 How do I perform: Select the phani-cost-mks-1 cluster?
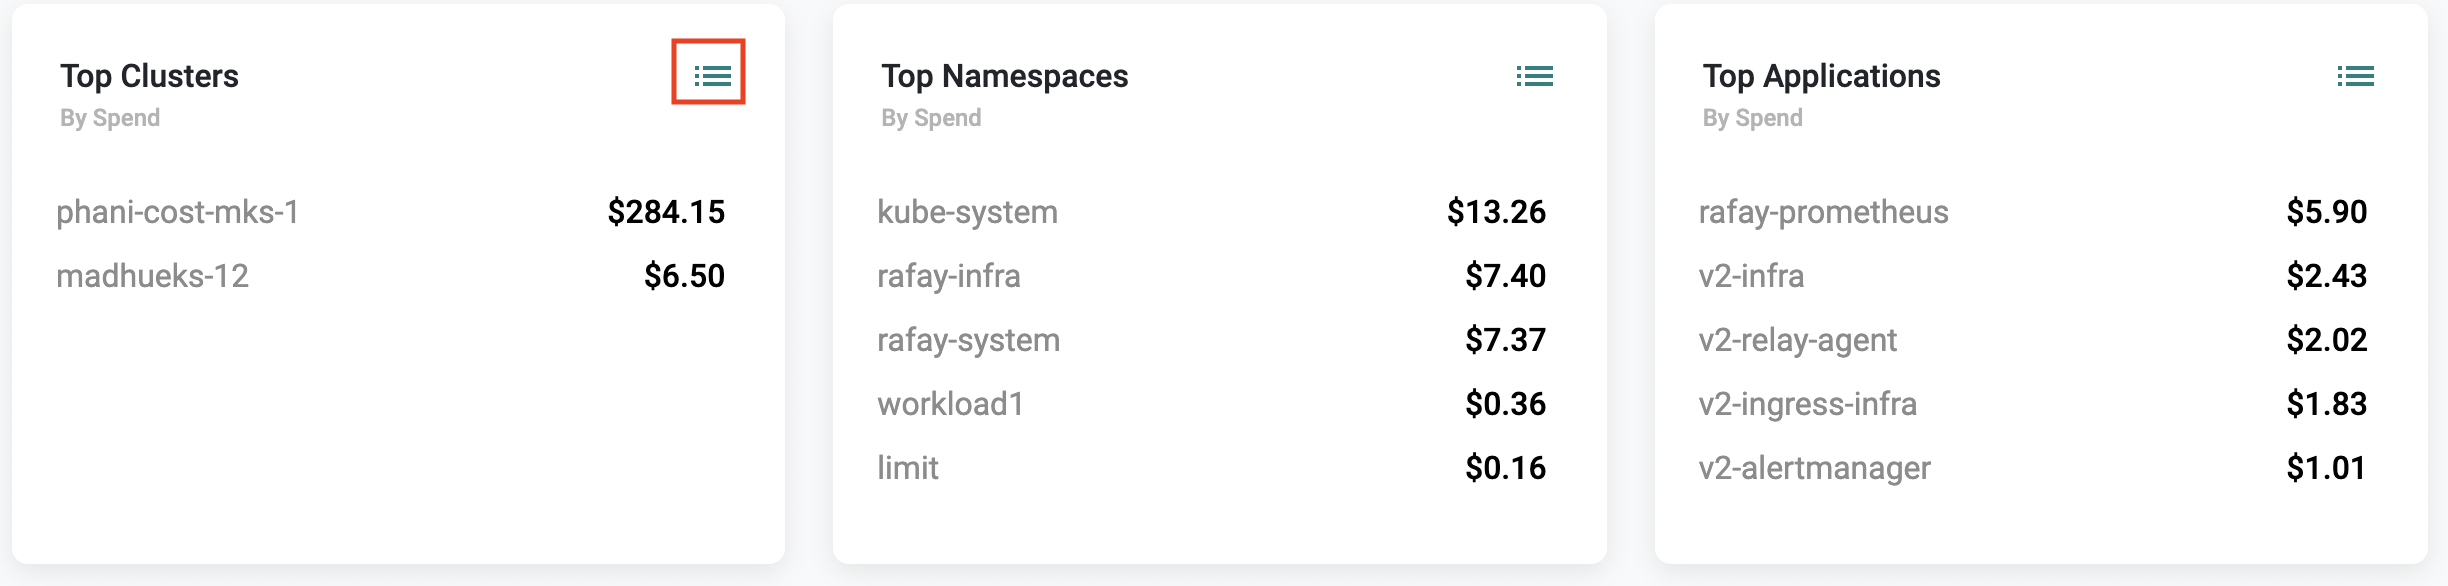click(178, 212)
